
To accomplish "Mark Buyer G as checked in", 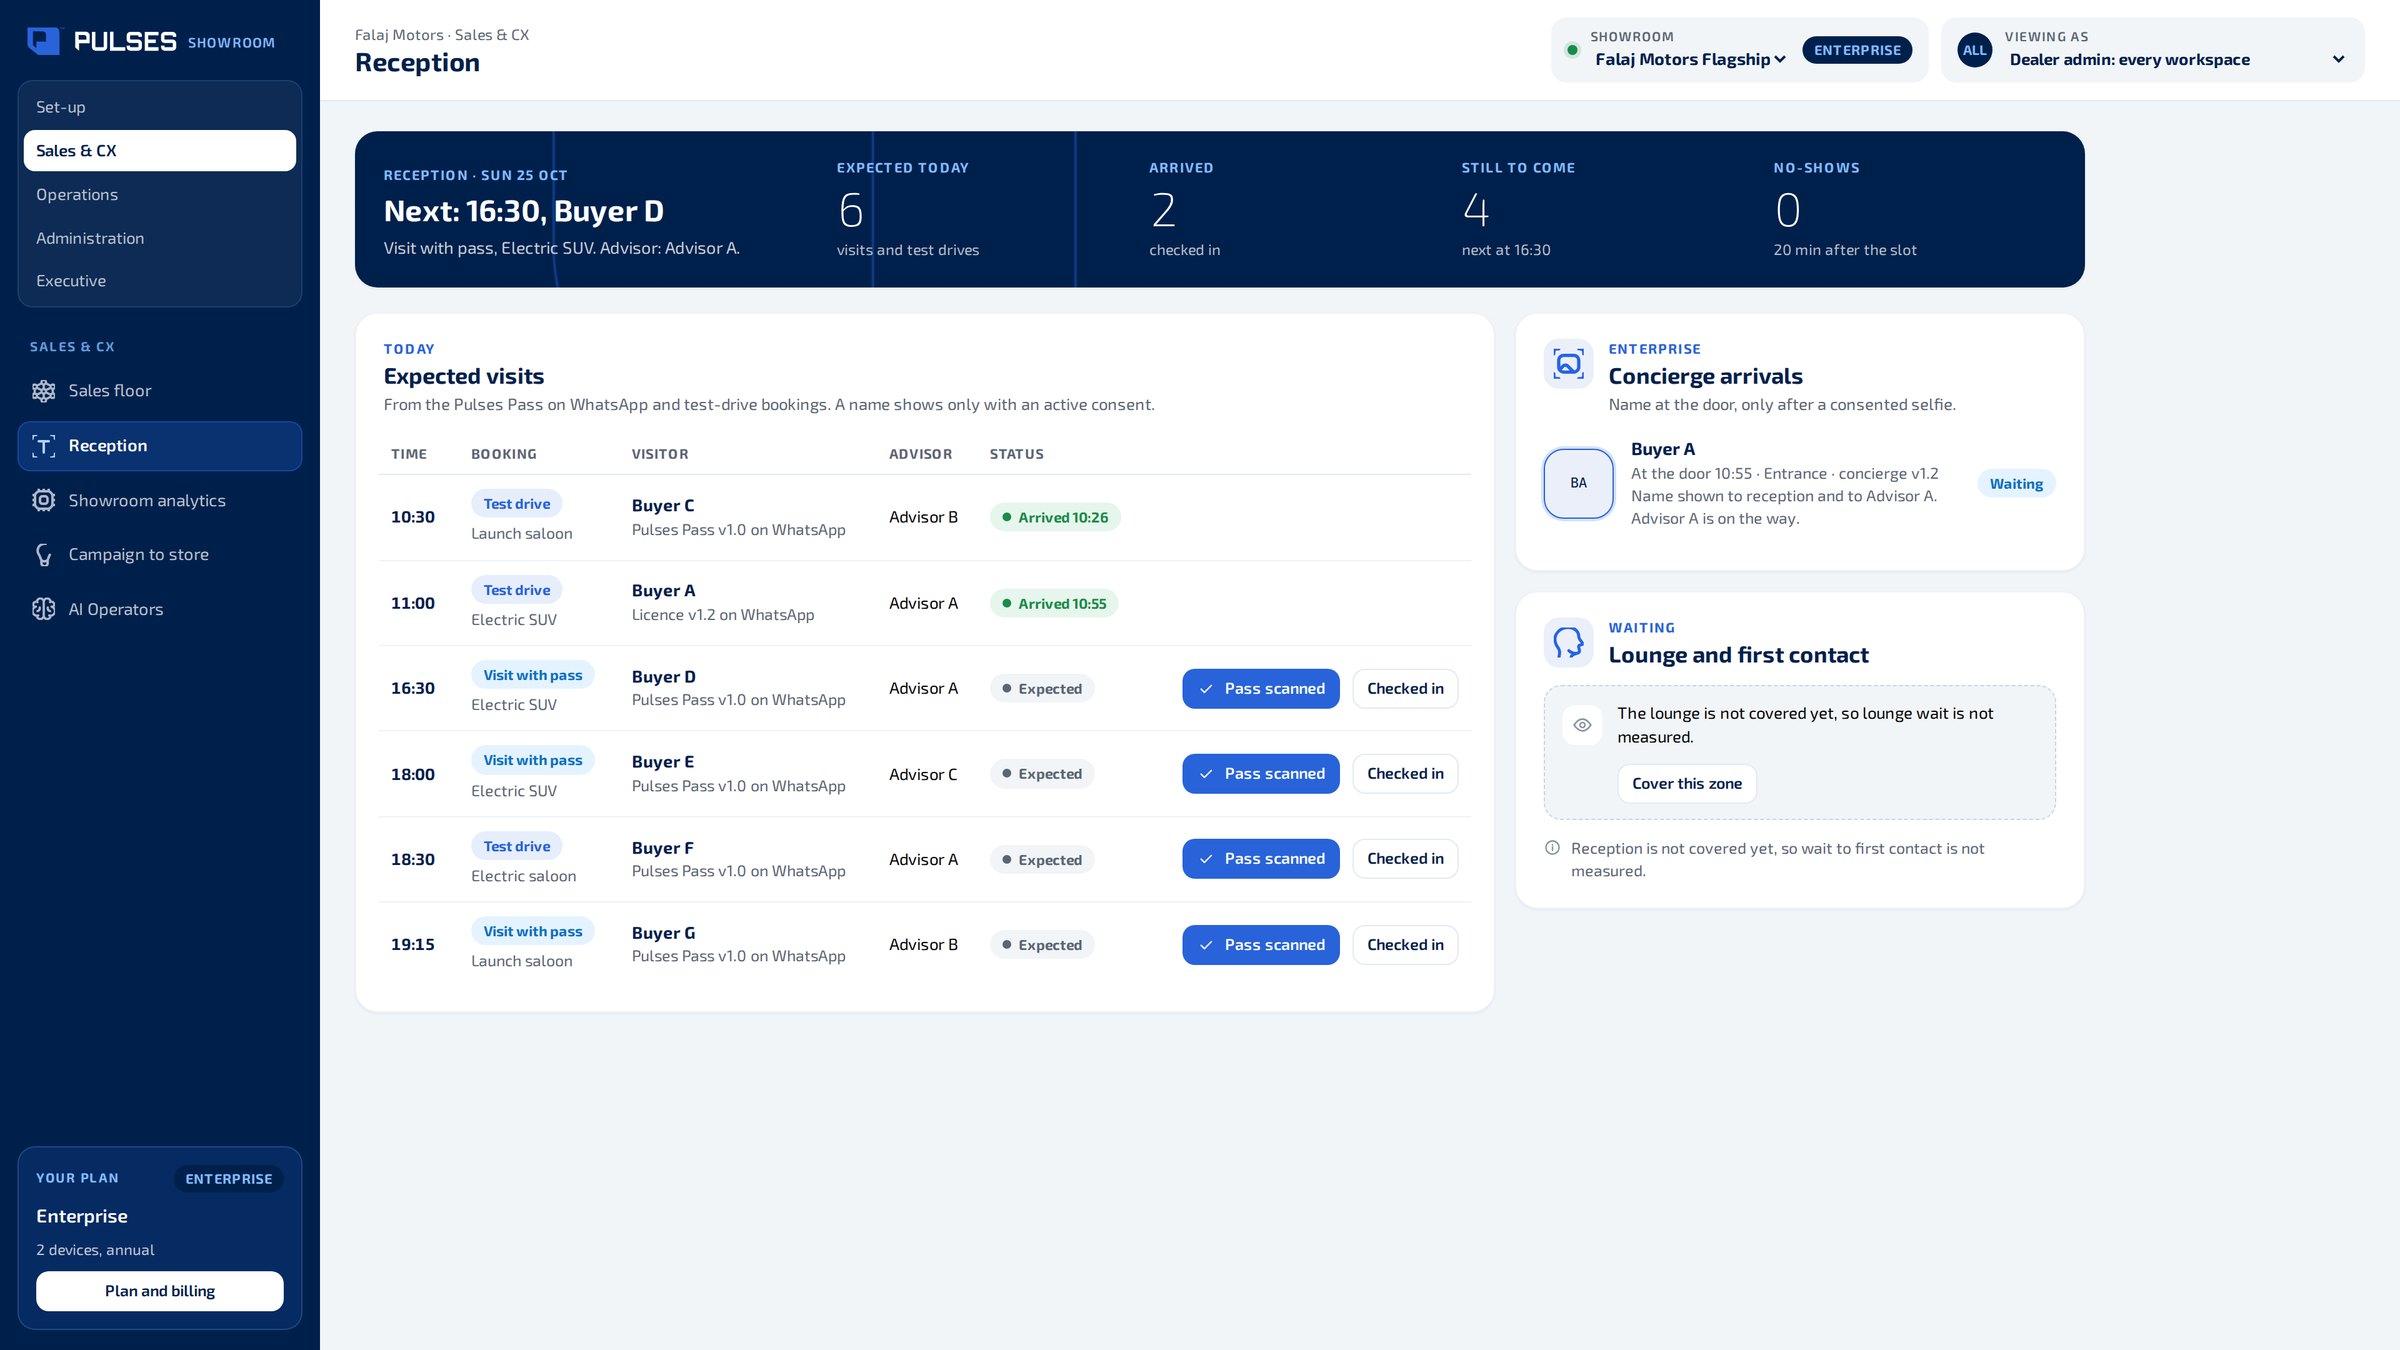I will coord(1405,945).
